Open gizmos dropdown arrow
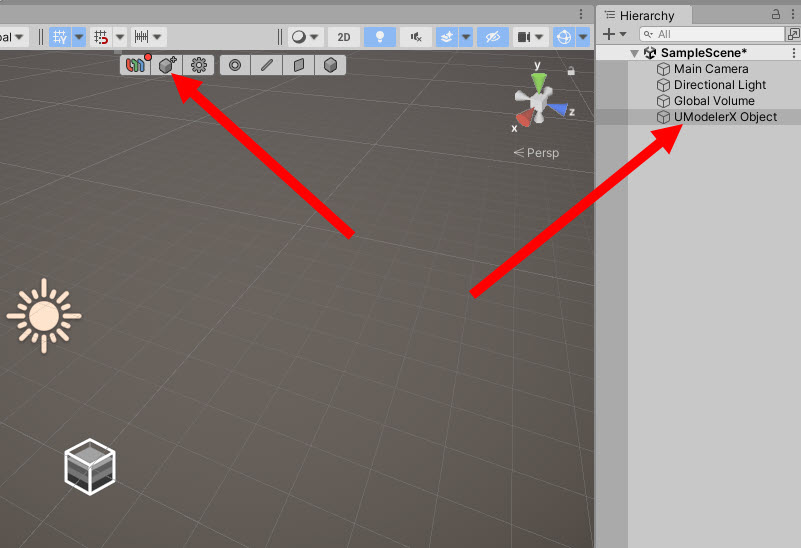 pos(583,37)
